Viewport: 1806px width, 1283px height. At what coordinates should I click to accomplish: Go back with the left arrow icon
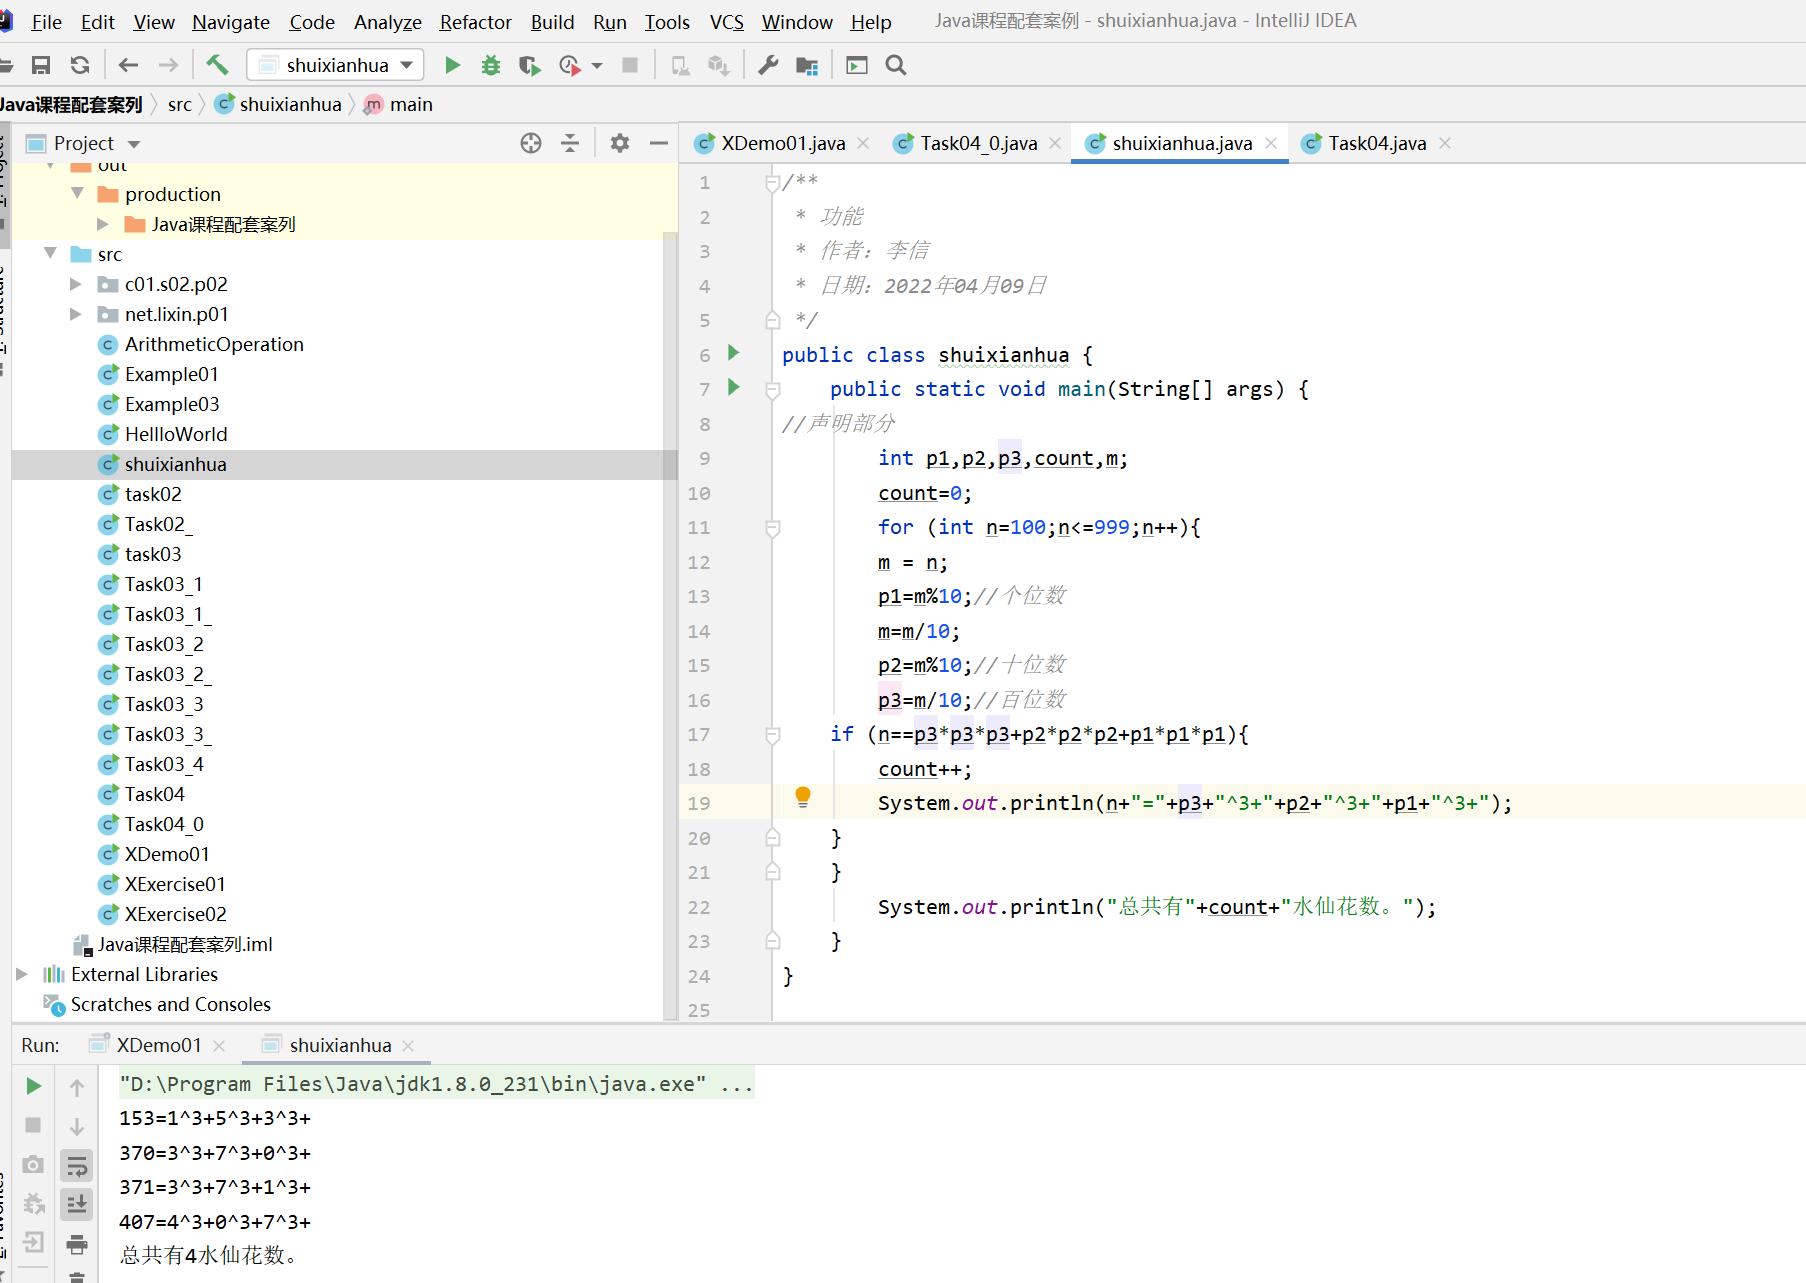(128, 65)
